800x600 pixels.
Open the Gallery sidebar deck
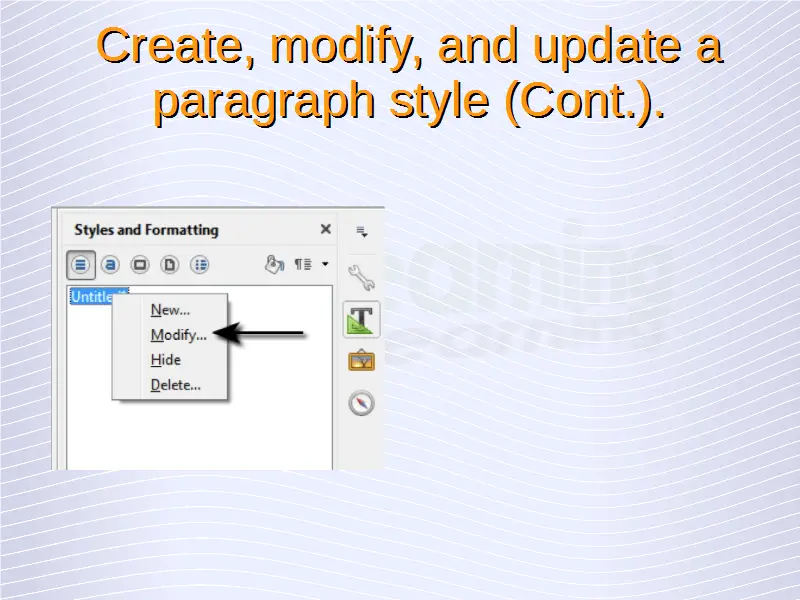click(361, 361)
